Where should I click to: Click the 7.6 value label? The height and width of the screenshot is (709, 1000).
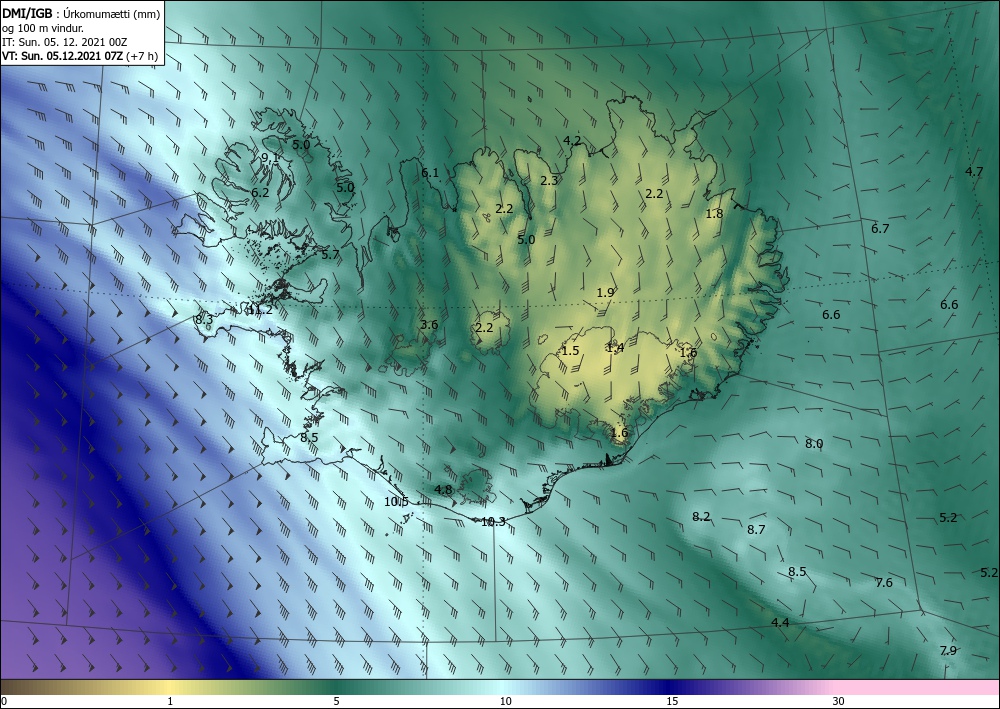pyautogui.click(x=884, y=582)
